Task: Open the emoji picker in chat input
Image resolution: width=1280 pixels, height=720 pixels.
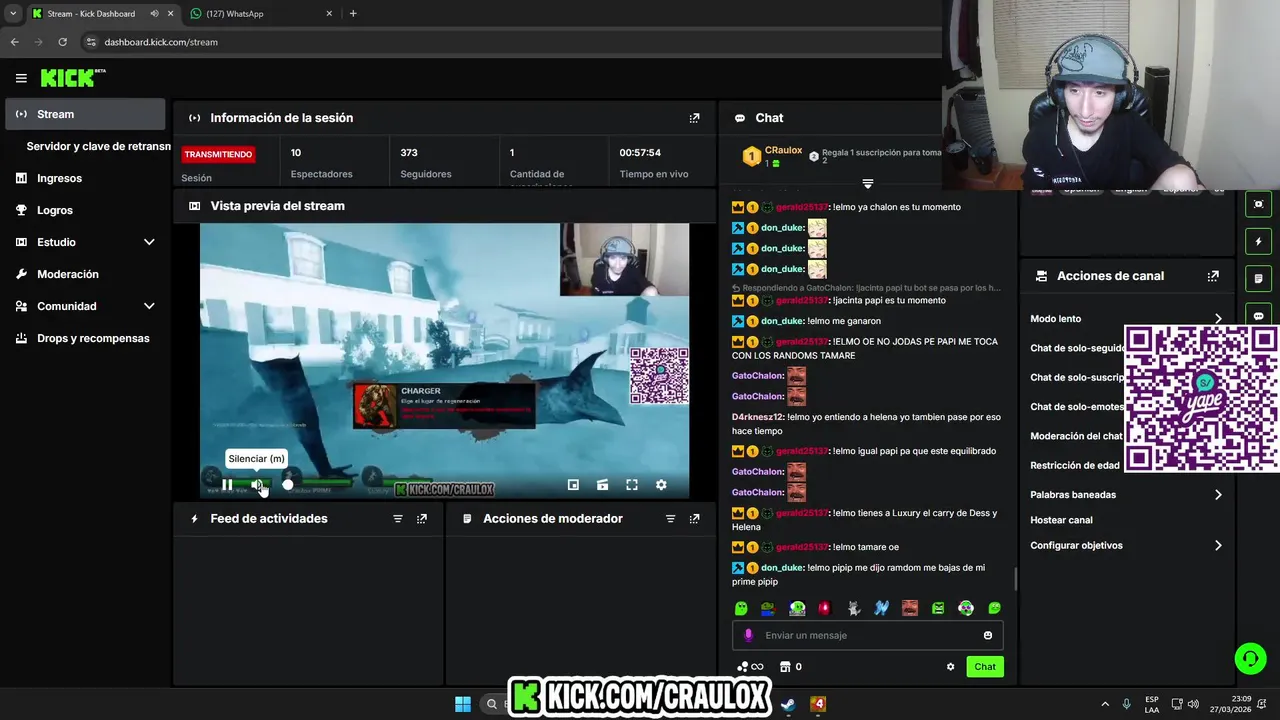Action: coord(988,635)
